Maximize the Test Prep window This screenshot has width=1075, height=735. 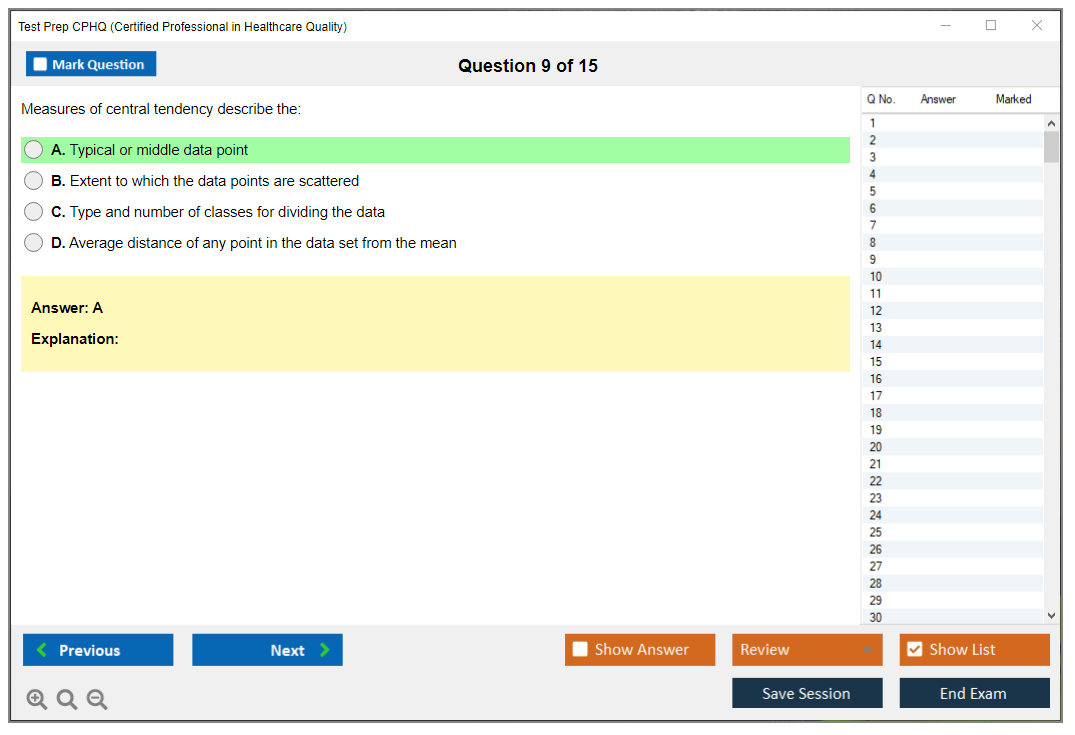coord(991,26)
